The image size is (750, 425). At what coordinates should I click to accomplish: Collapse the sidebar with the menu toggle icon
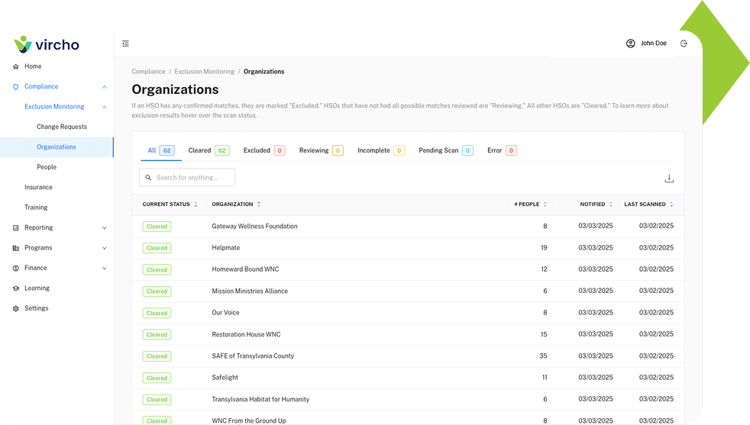pos(125,44)
